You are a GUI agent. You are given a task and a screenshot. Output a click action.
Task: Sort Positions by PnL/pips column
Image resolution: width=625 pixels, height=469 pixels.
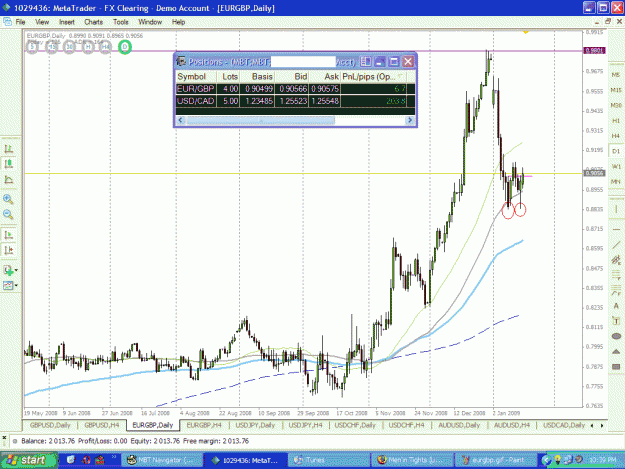coord(373,77)
